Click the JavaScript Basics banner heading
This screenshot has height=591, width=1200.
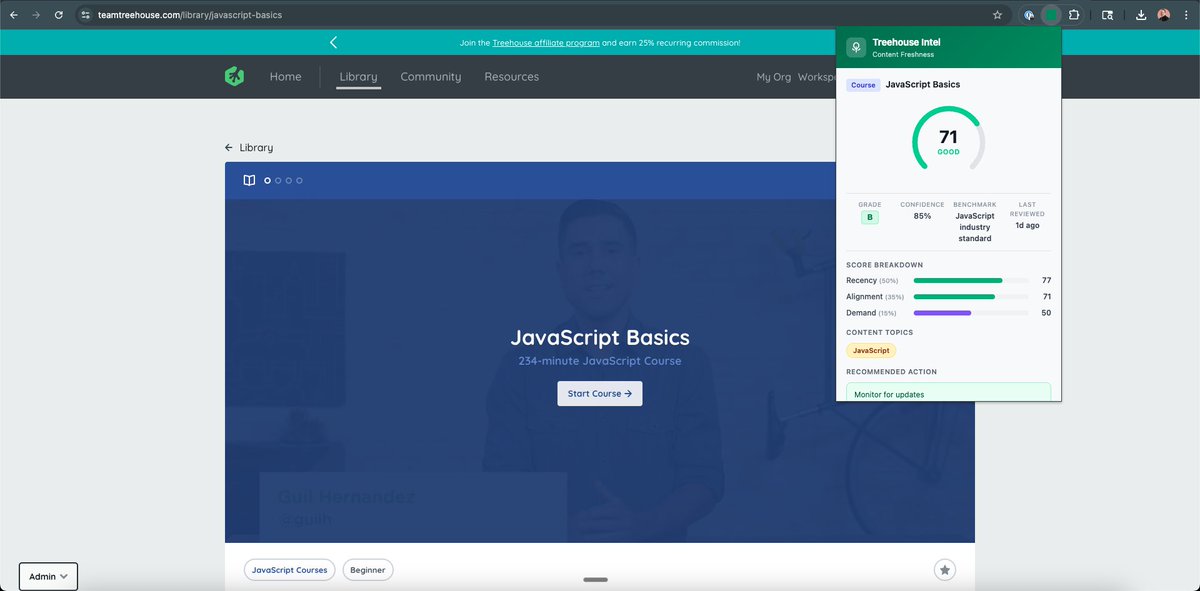(x=600, y=337)
